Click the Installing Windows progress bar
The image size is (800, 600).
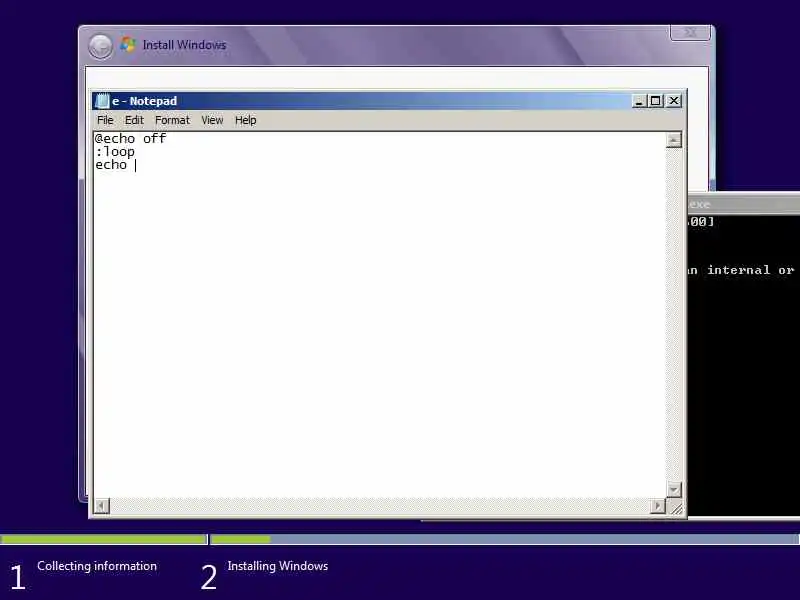pyautogui.click(x=505, y=539)
